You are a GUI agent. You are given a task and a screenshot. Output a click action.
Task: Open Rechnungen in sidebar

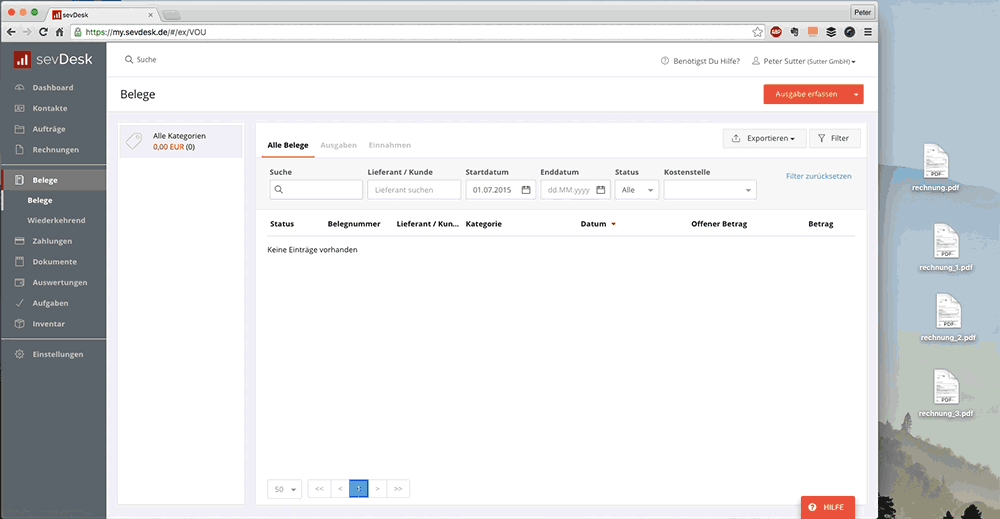(x=55, y=150)
